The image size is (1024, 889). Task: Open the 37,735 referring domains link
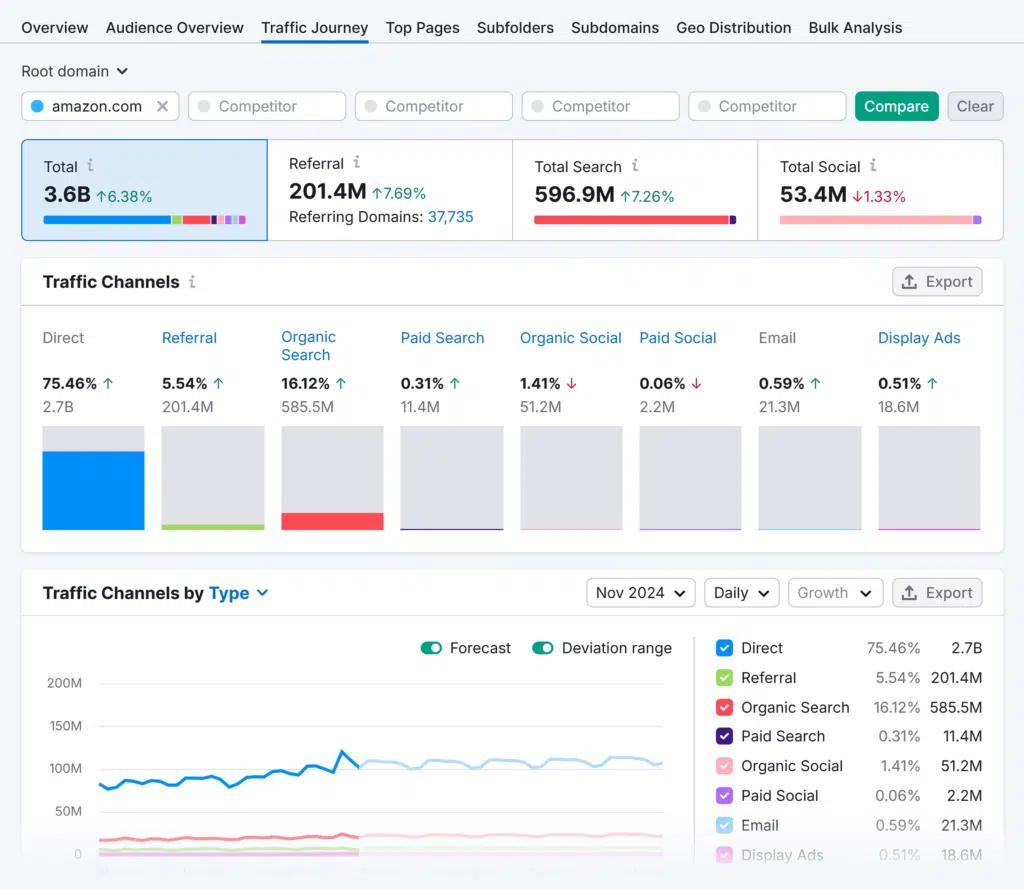pyautogui.click(x=450, y=217)
